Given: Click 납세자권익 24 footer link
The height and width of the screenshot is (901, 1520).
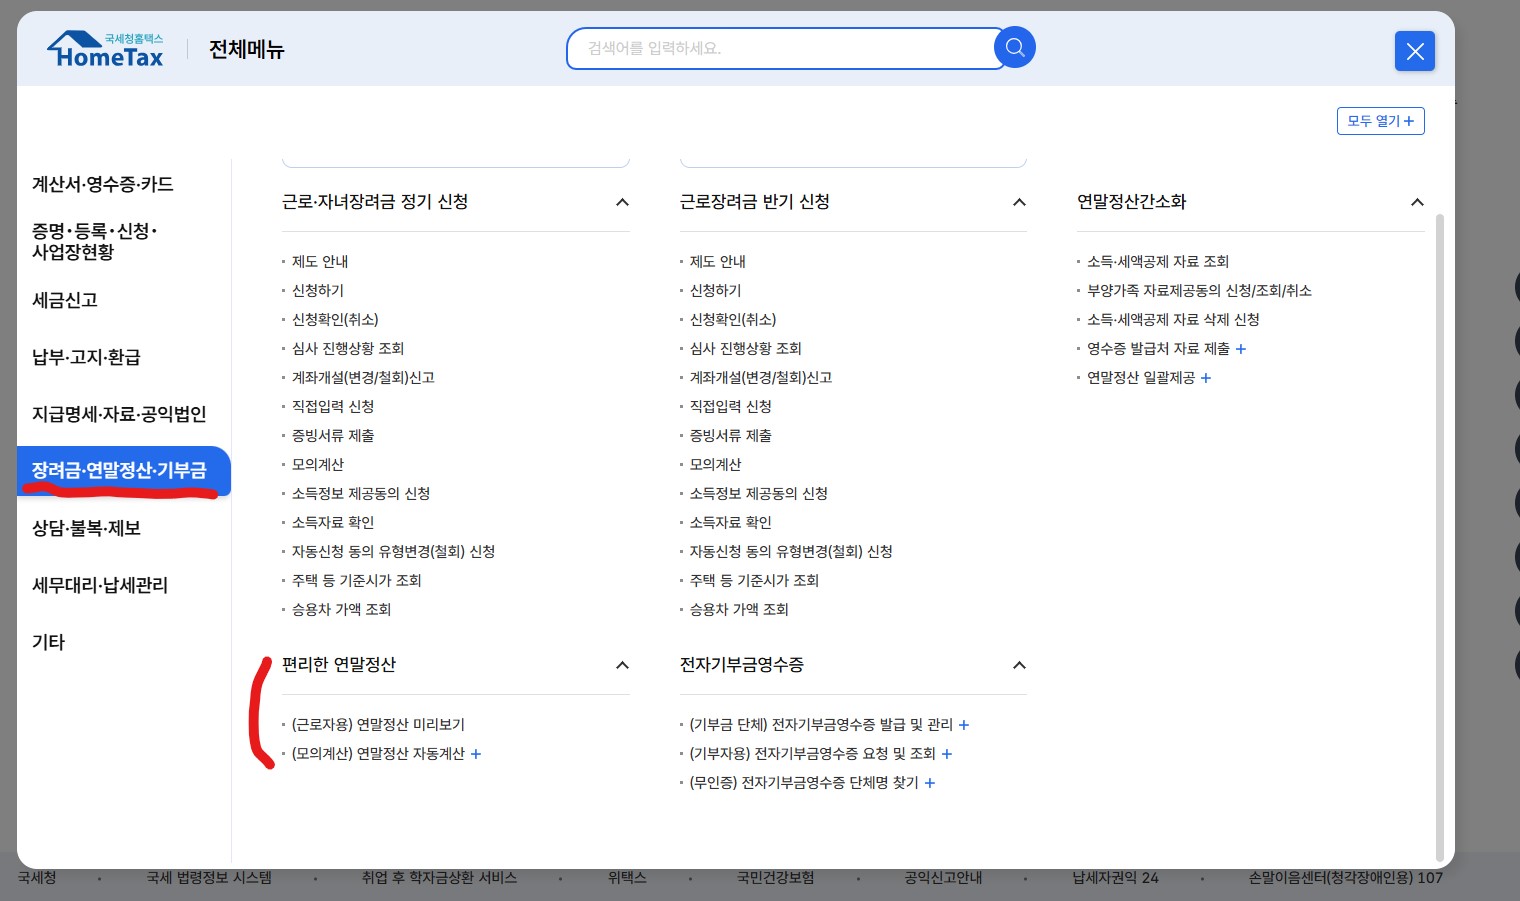Looking at the screenshot, I should tap(1115, 878).
